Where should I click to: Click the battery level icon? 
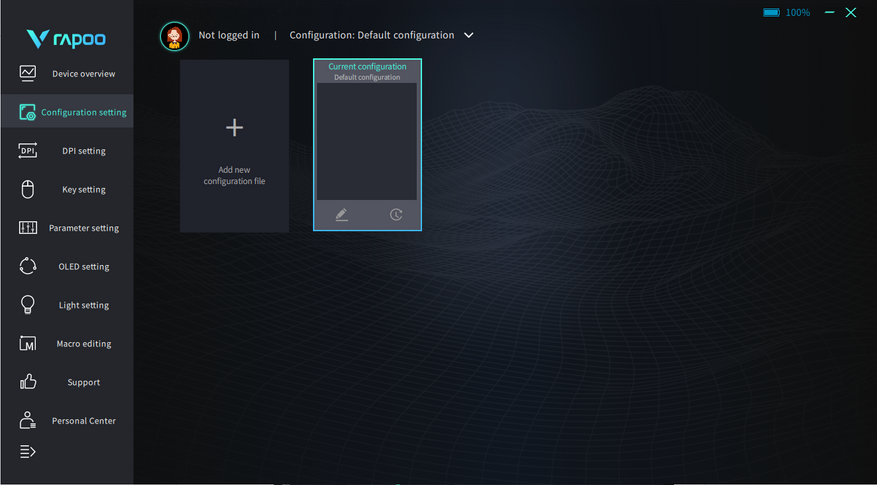tap(771, 12)
